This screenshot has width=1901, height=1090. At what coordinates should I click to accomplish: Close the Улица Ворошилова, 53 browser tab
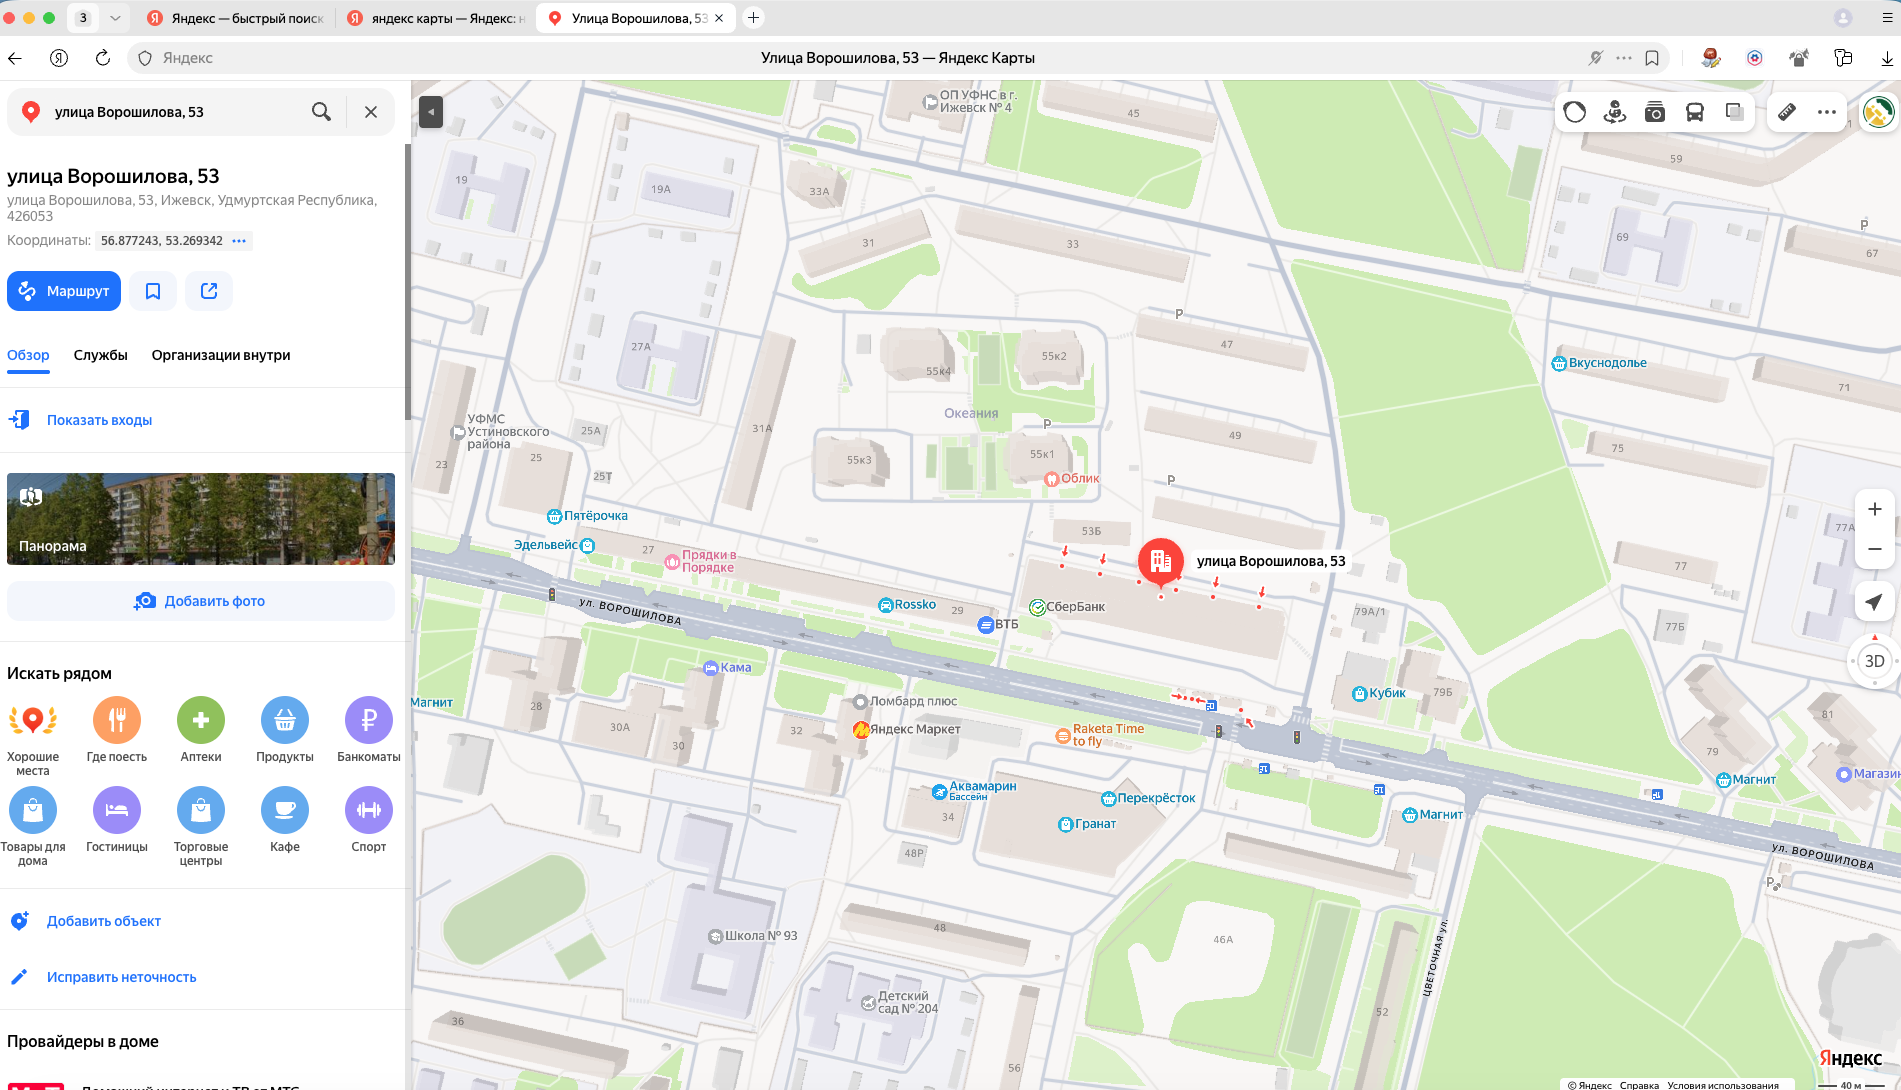[x=719, y=18]
